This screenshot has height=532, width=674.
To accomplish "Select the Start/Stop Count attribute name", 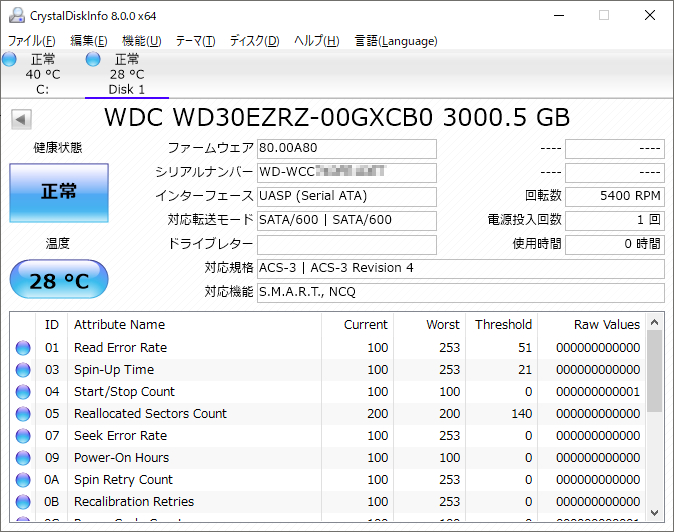I will pyautogui.click(x=124, y=391).
